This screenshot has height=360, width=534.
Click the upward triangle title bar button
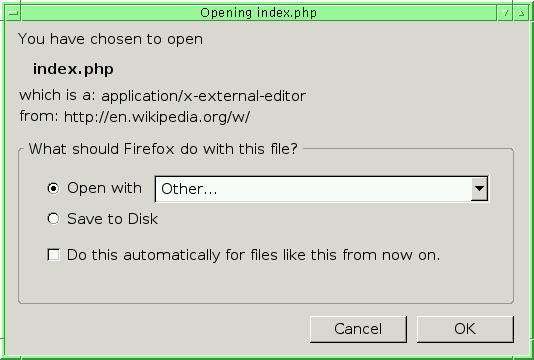click(x=521, y=13)
